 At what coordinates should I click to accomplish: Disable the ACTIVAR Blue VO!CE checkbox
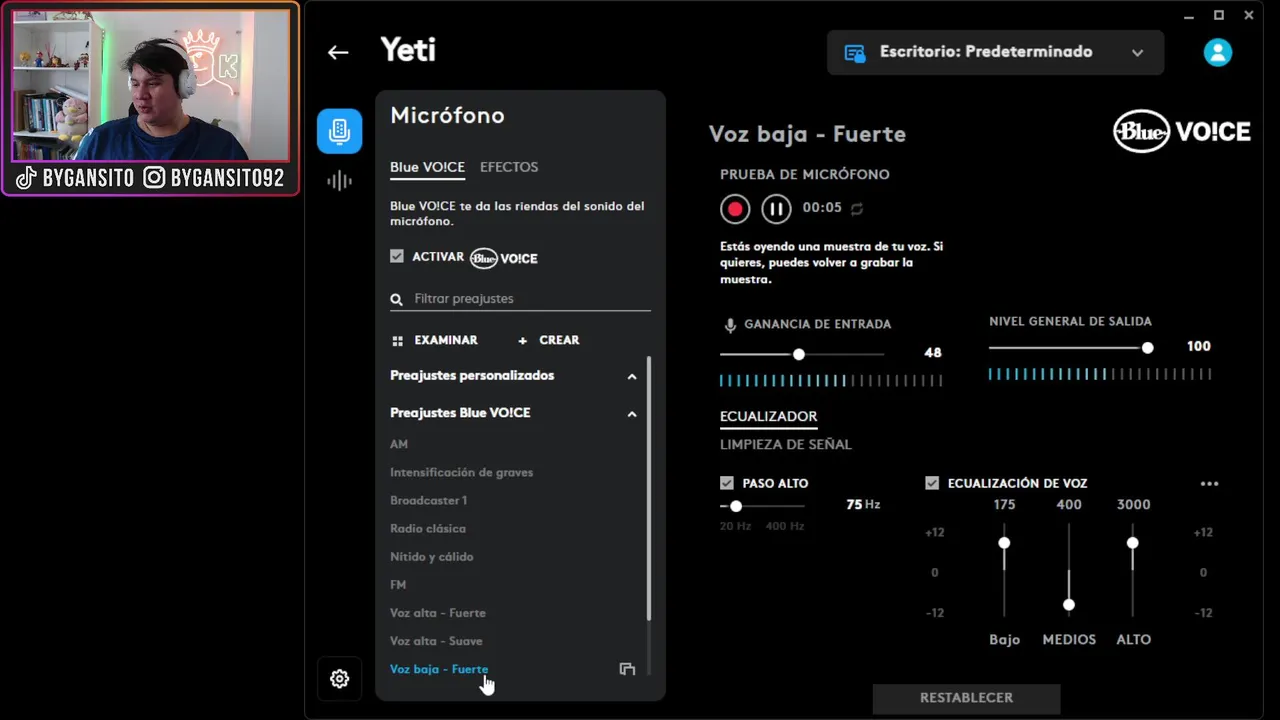tap(397, 257)
